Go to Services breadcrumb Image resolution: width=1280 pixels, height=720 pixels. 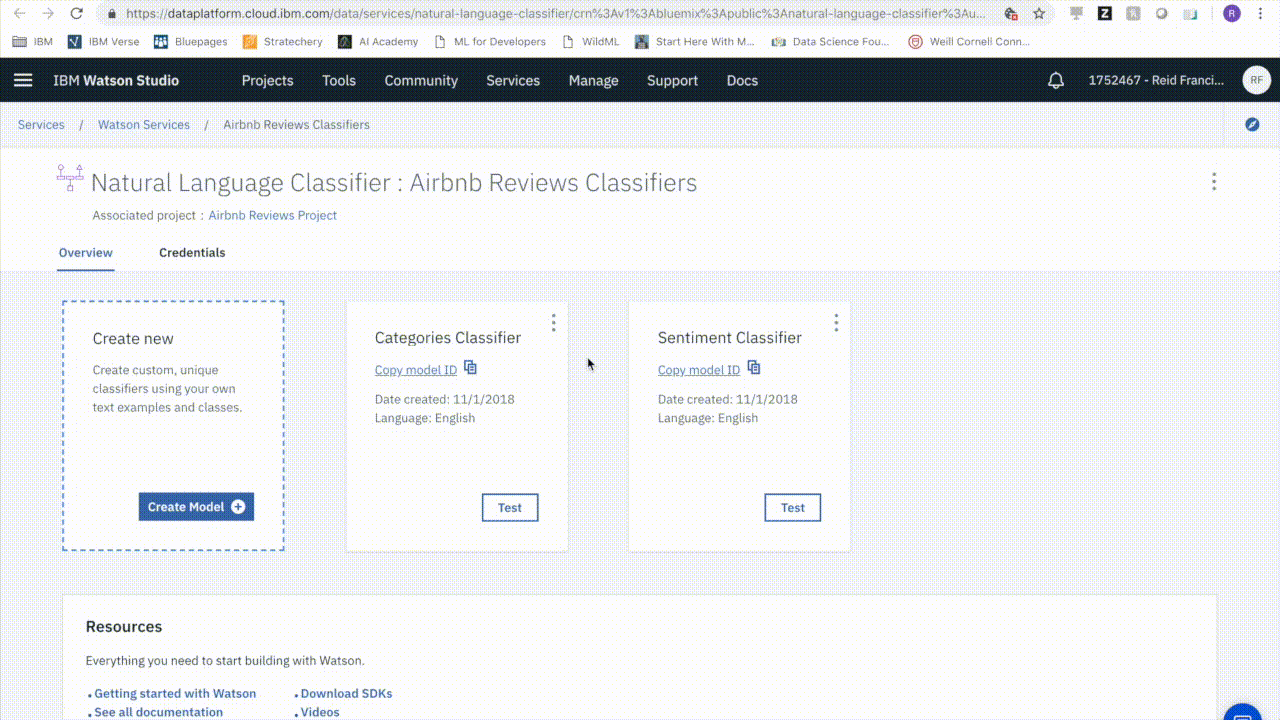pos(41,125)
